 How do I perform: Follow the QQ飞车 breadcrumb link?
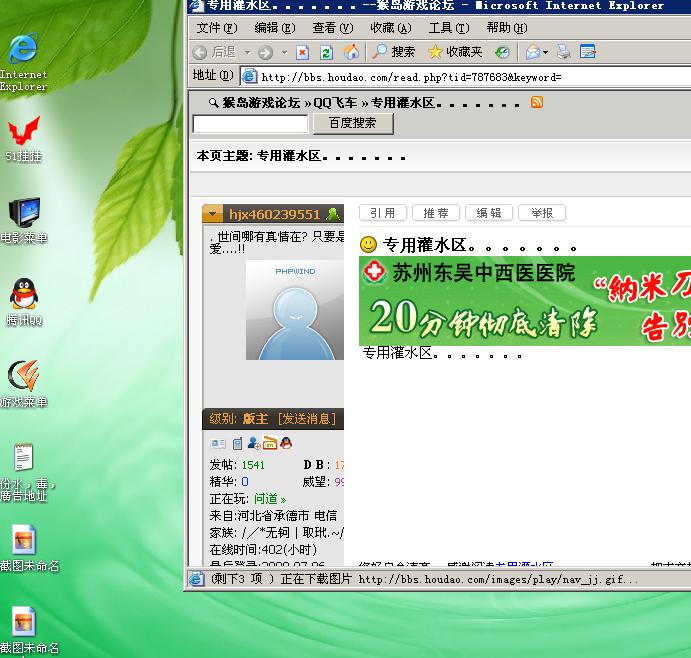335,103
